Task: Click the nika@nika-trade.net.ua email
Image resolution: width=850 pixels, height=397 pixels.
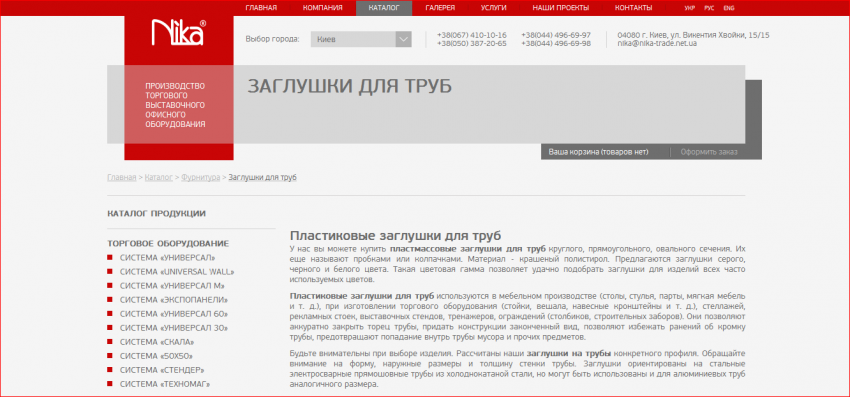Action: pyautogui.click(x=657, y=43)
